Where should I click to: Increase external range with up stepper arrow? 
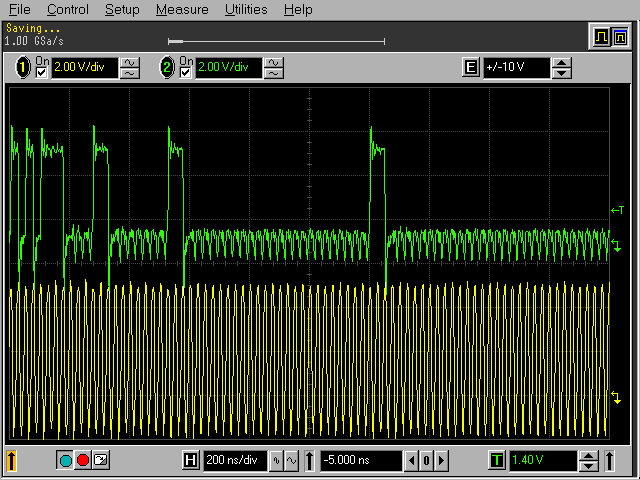tap(562, 63)
